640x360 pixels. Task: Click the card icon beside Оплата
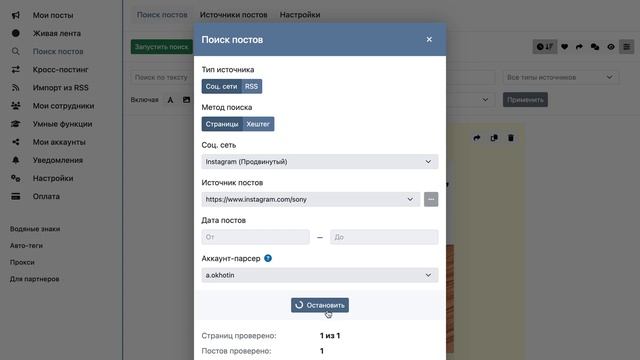pyautogui.click(x=16, y=196)
